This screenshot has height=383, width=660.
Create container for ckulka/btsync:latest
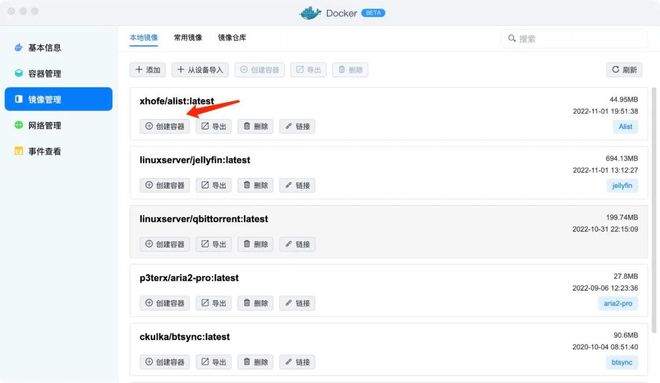(x=165, y=362)
